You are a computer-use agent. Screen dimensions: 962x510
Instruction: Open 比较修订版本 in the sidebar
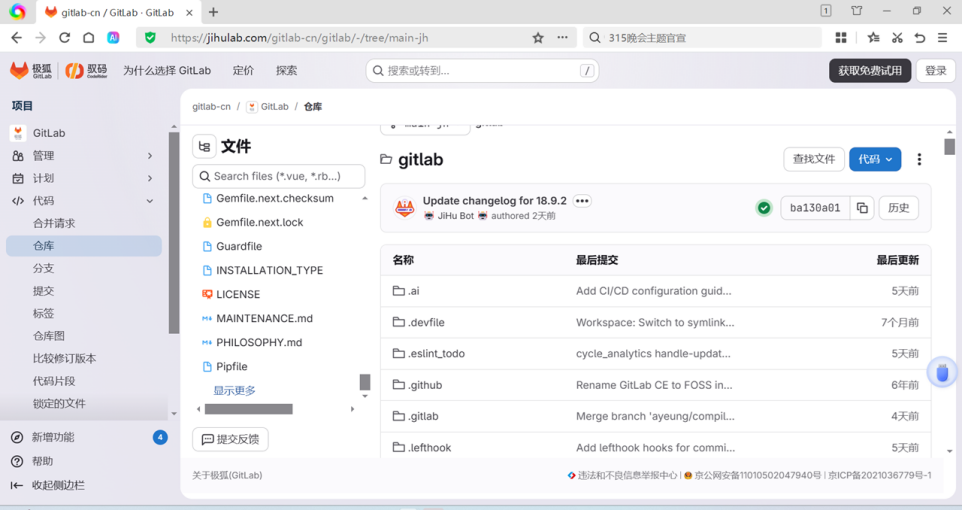84,358
